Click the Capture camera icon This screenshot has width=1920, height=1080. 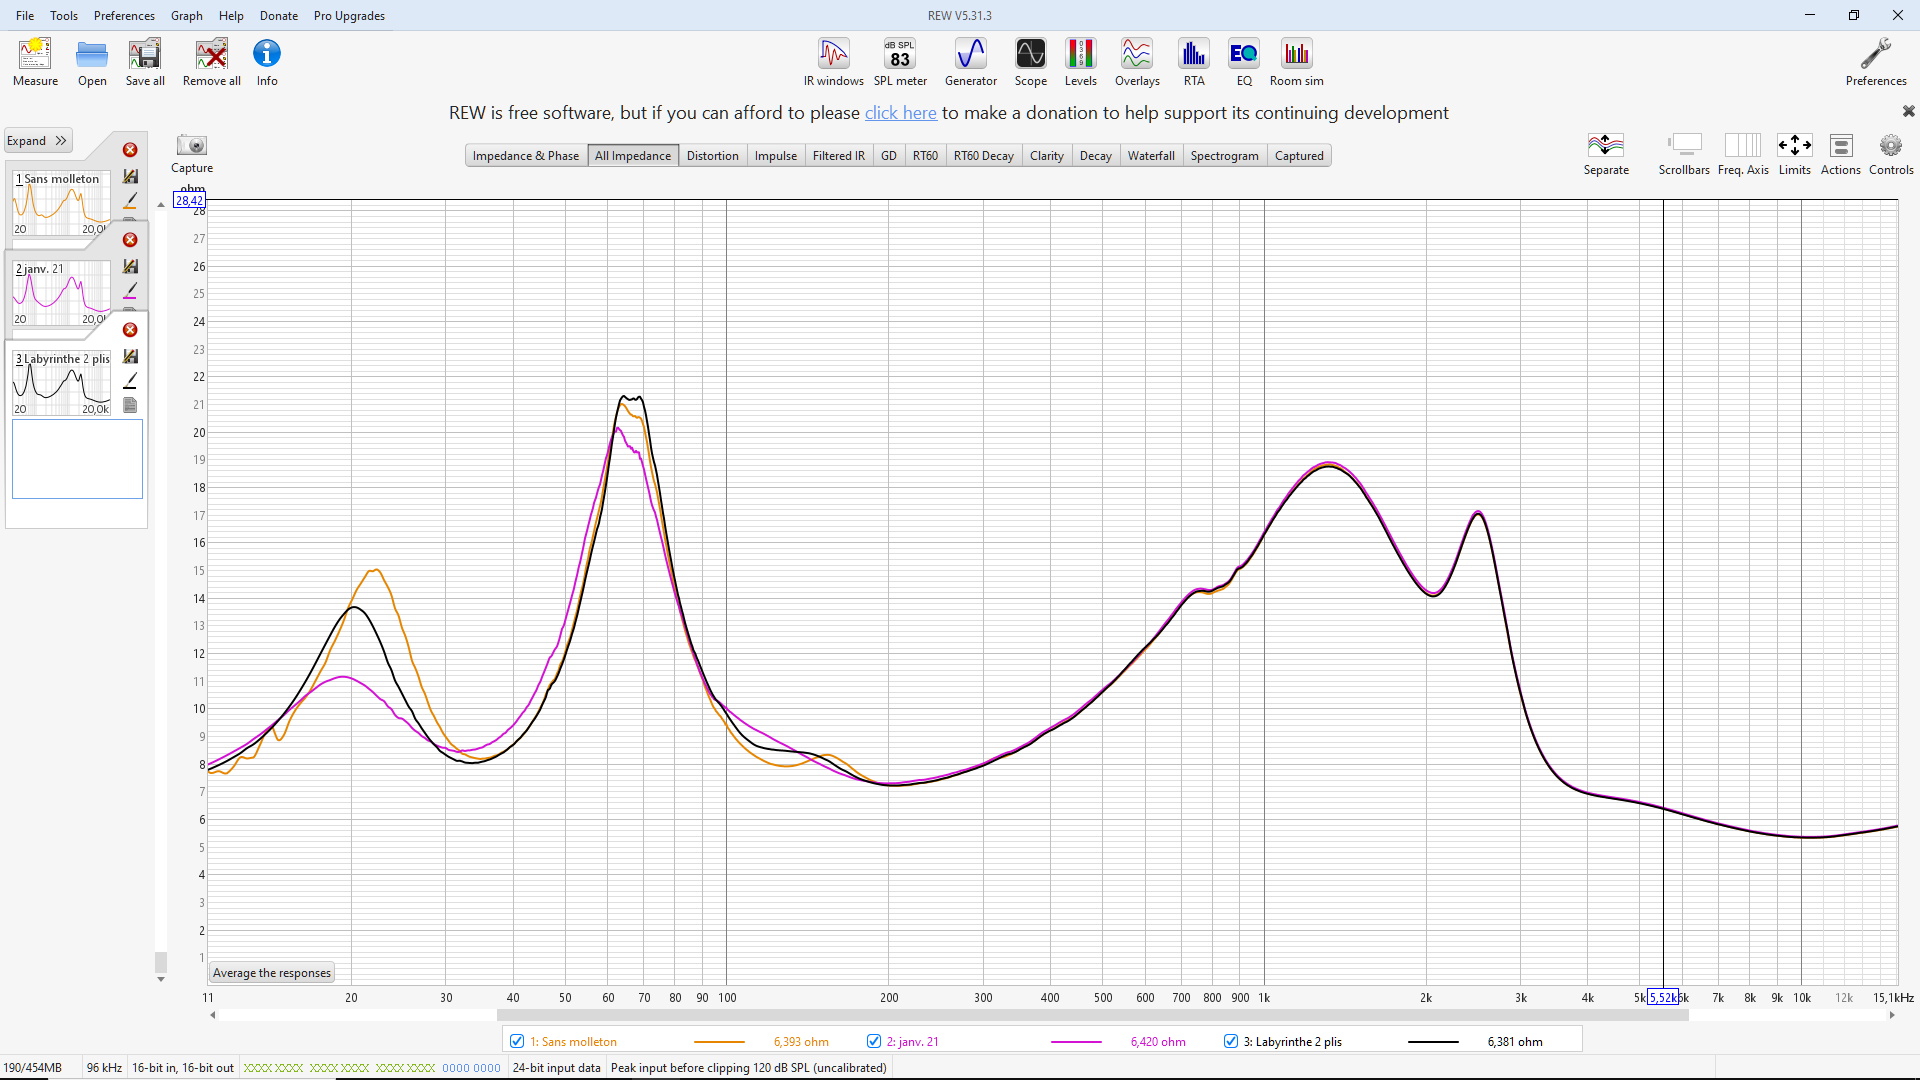tap(191, 146)
